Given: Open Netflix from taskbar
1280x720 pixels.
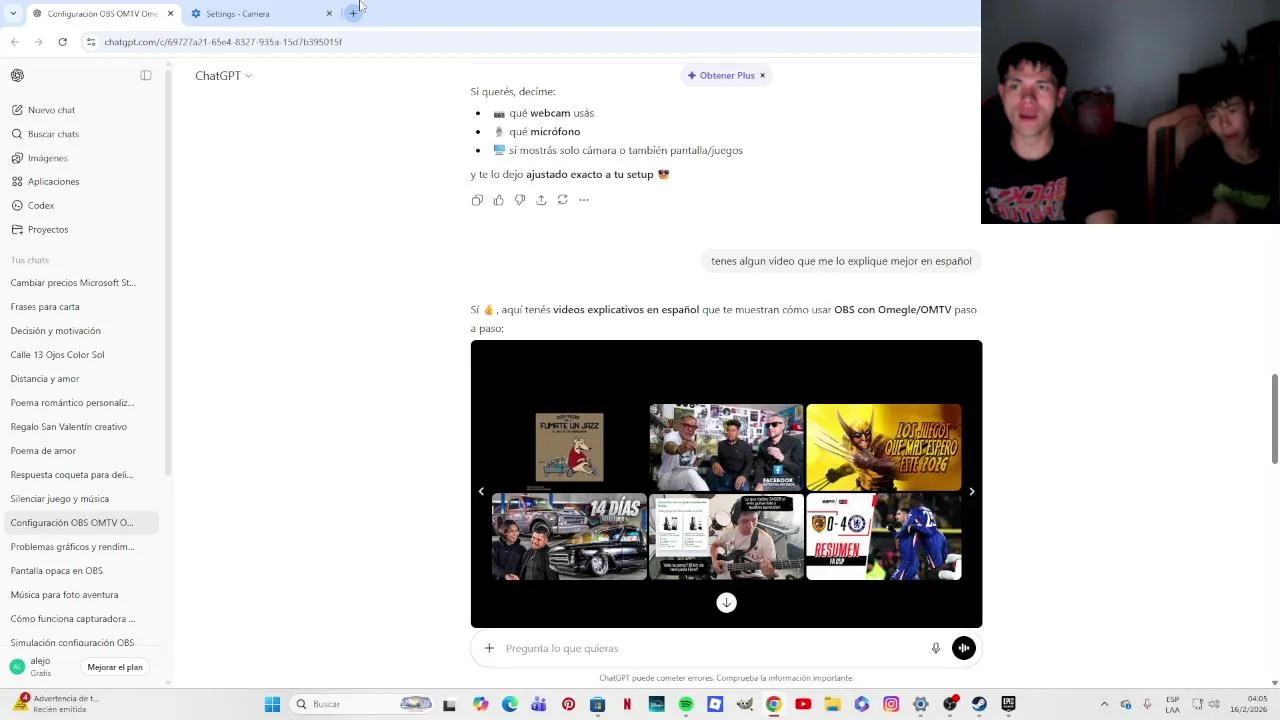Looking at the screenshot, I should tap(627, 704).
